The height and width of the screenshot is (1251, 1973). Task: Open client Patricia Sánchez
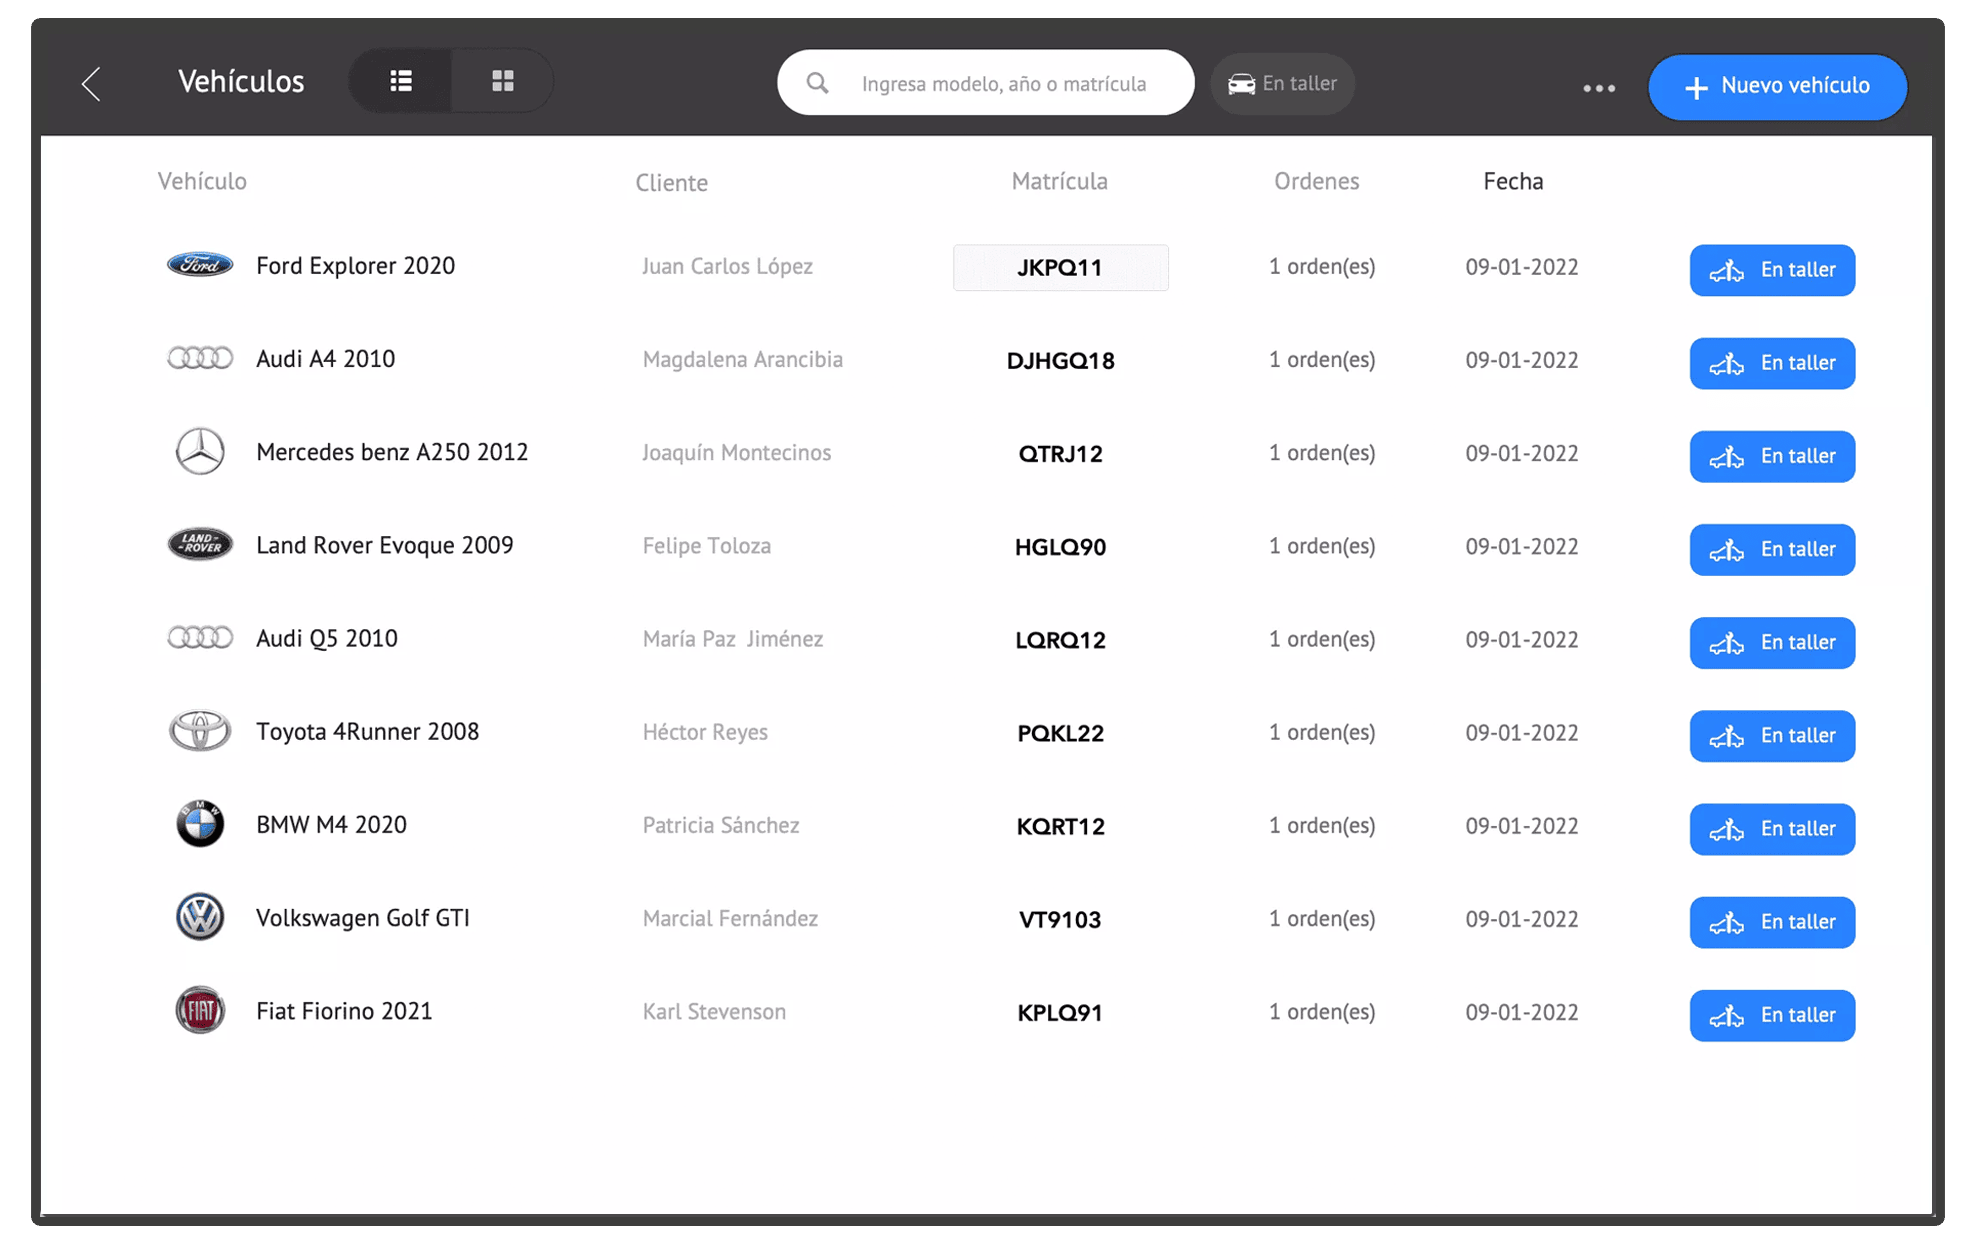[720, 825]
